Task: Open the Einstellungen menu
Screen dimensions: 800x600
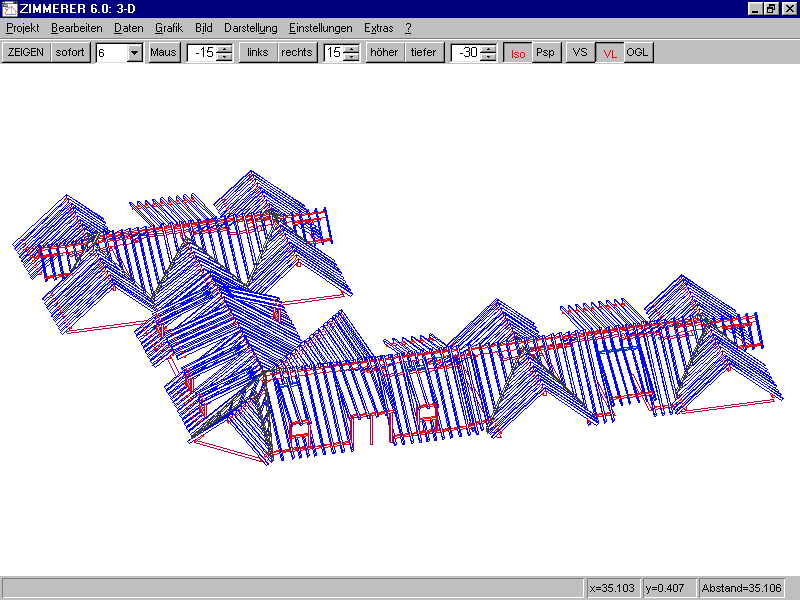Action: click(320, 28)
